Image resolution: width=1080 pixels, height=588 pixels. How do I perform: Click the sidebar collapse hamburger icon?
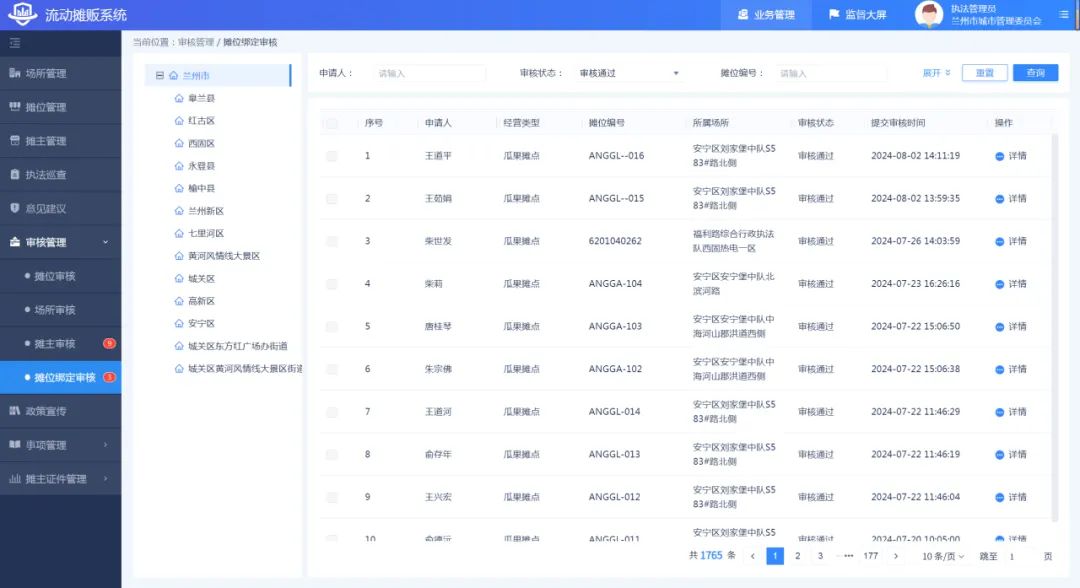coord(15,43)
